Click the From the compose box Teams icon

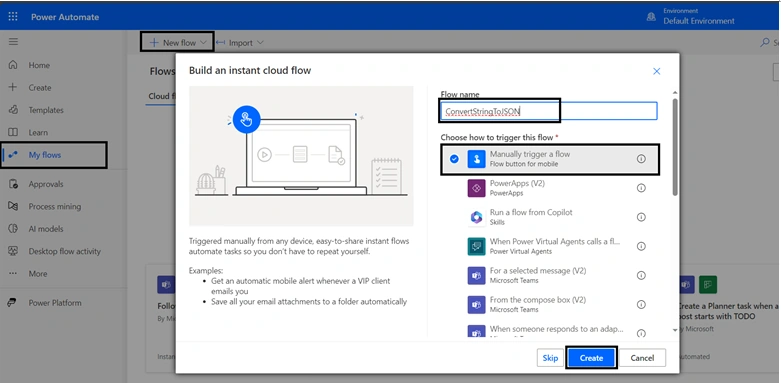coord(476,304)
